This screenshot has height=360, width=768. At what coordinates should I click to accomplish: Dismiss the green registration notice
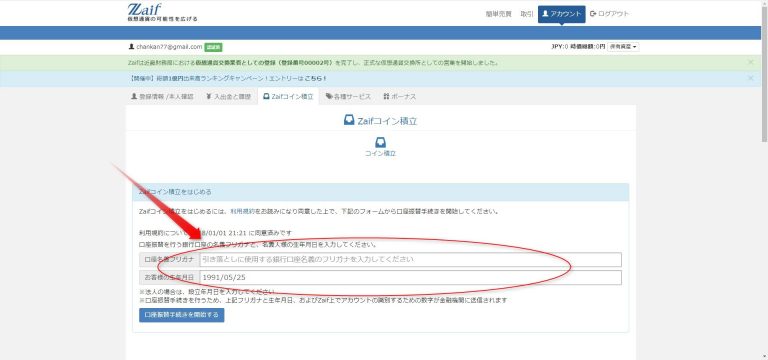coord(750,63)
